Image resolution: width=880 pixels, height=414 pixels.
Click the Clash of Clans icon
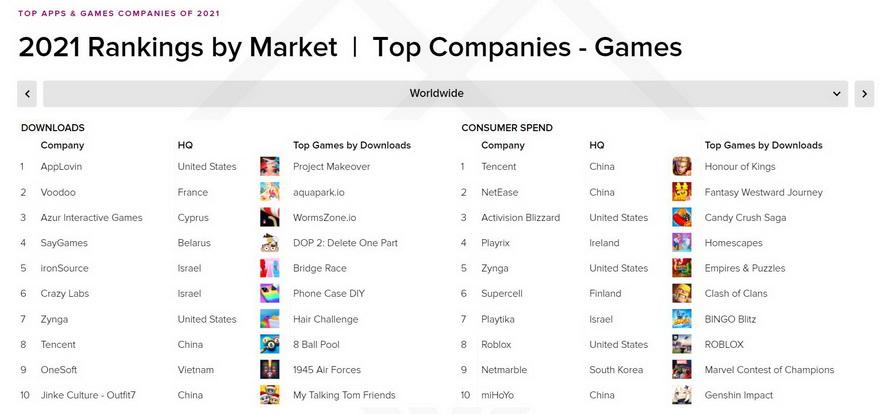click(682, 293)
